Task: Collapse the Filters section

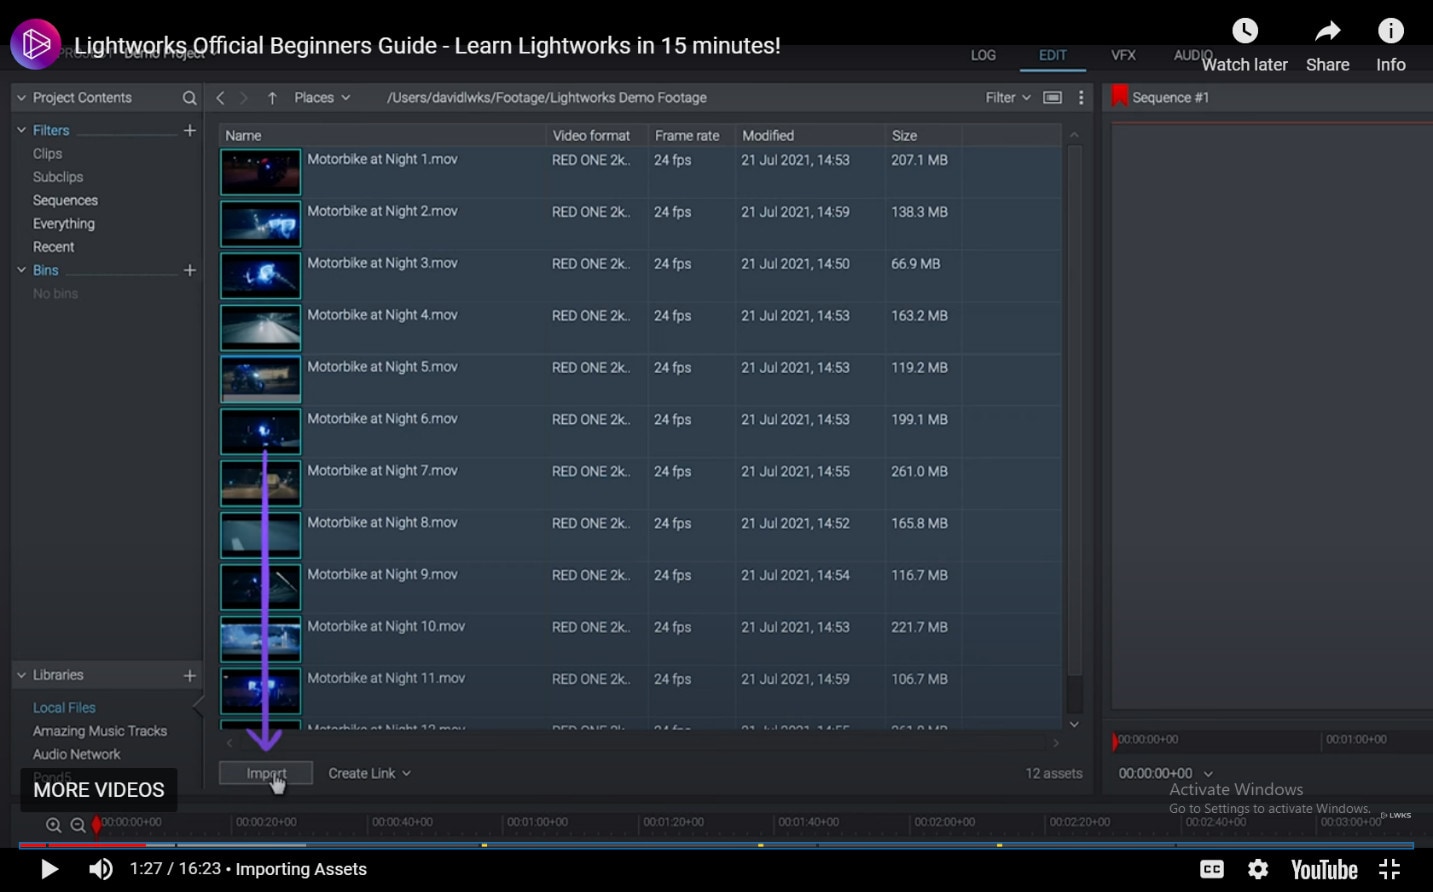Action: point(21,130)
